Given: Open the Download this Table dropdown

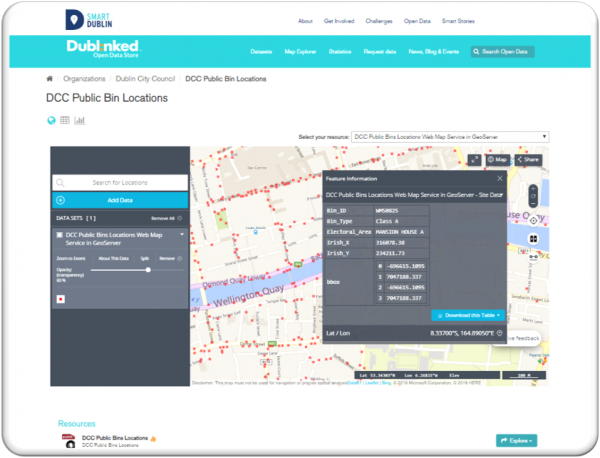Looking at the screenshot, I should (468, 315).
